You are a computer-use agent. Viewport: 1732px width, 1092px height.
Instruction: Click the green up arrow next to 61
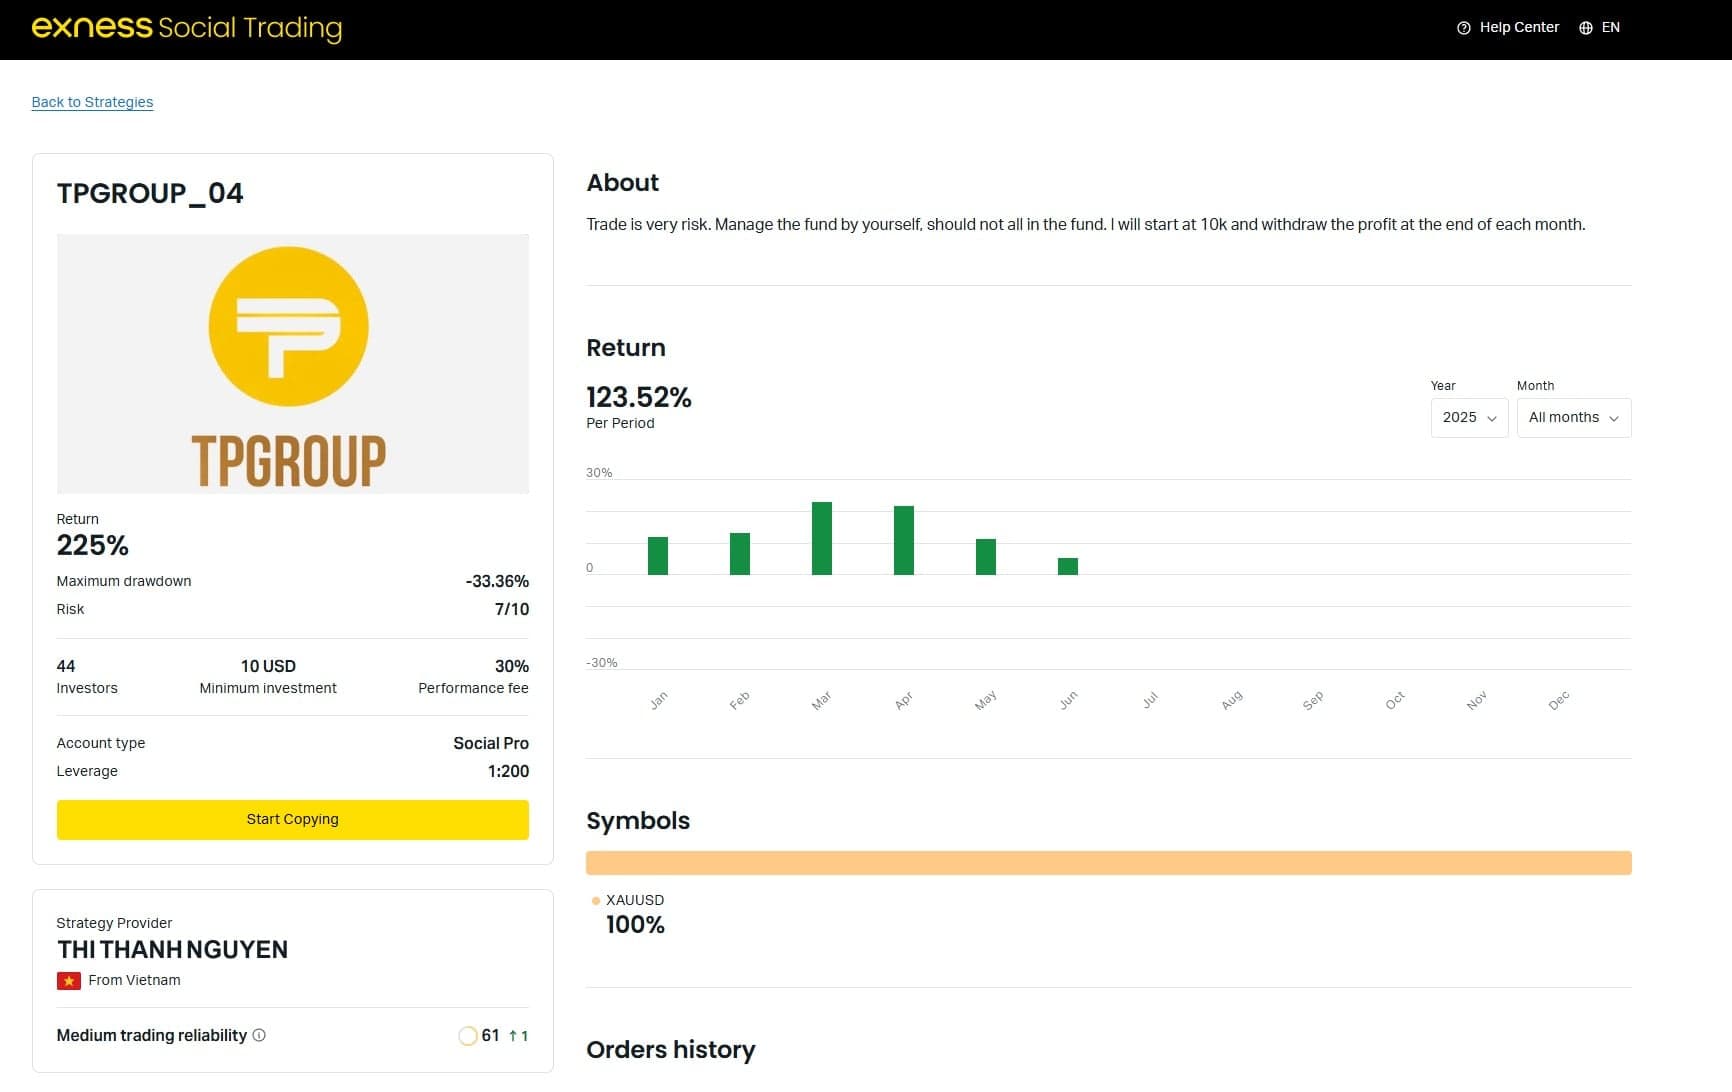click(x=513, y=1036)
